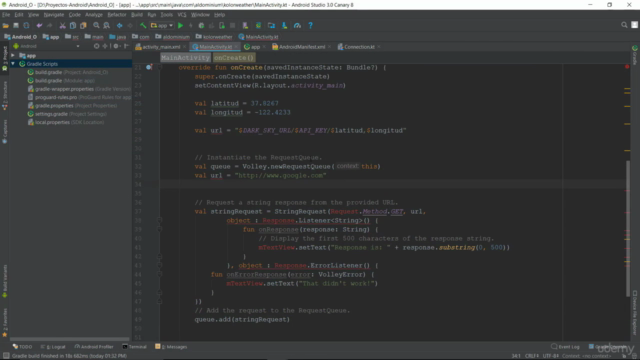Open the app run configuration dropdown
640x360 pixels.
[162, 25]
